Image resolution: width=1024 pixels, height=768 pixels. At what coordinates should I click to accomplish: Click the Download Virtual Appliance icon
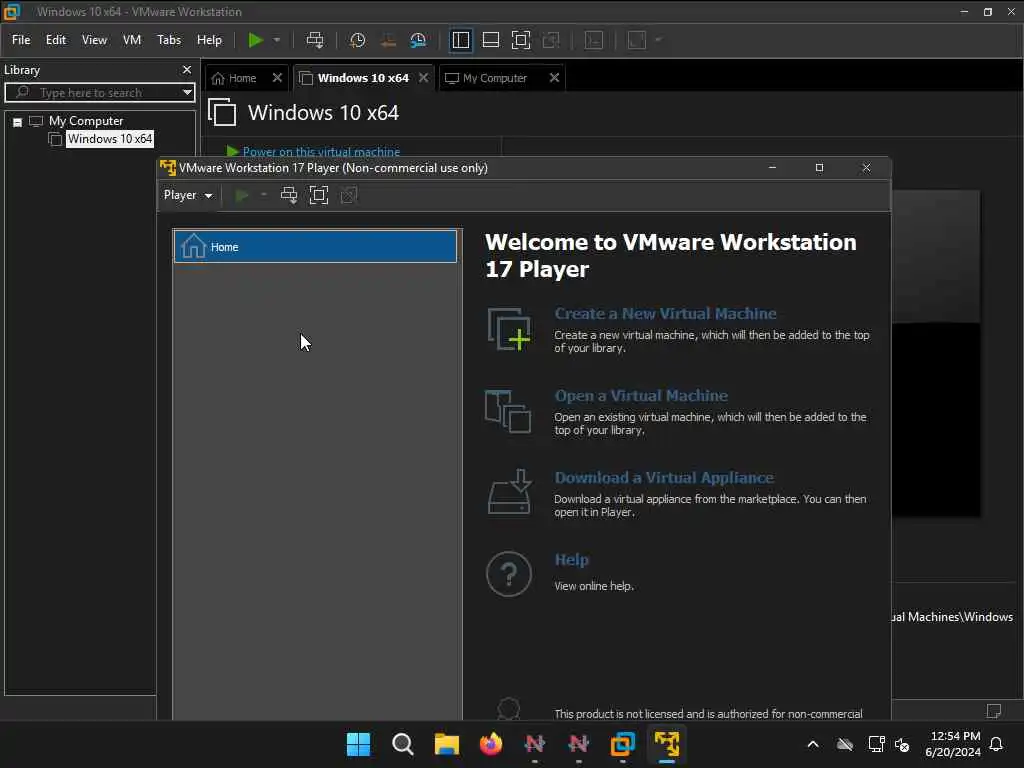point(509,492)
